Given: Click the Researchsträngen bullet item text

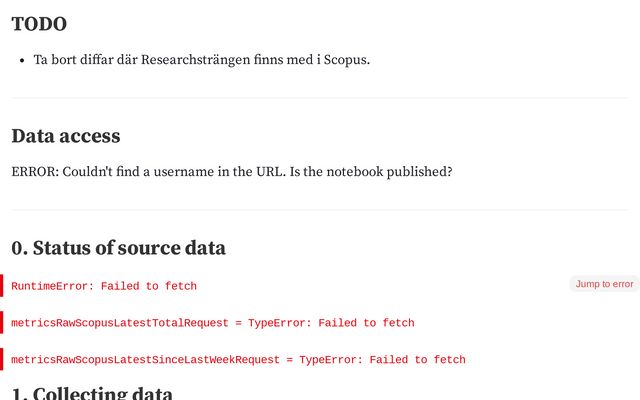Looking at the screenshot, I should pyautogui.click(x=202, y=60).
